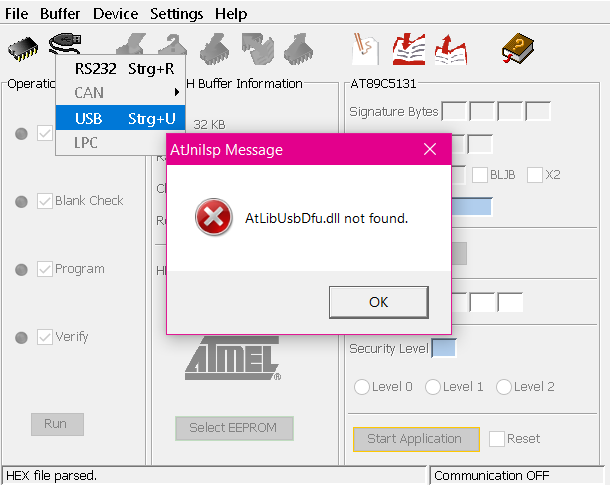The image size is (610, 485).
Task: Click the red error icon in message
Action: tap(214, 217)
